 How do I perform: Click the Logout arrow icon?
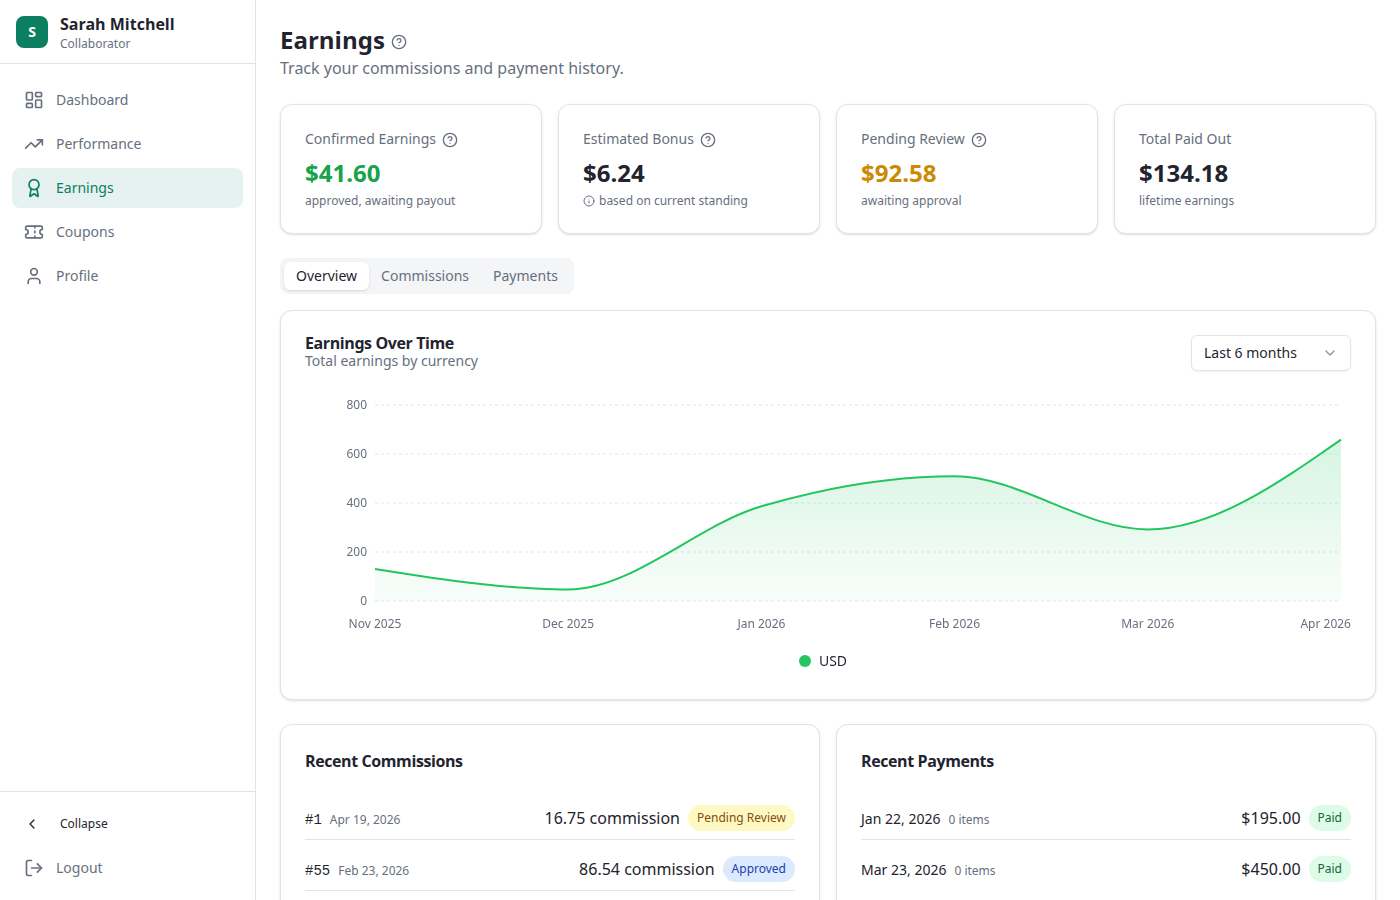pos(33,867)
